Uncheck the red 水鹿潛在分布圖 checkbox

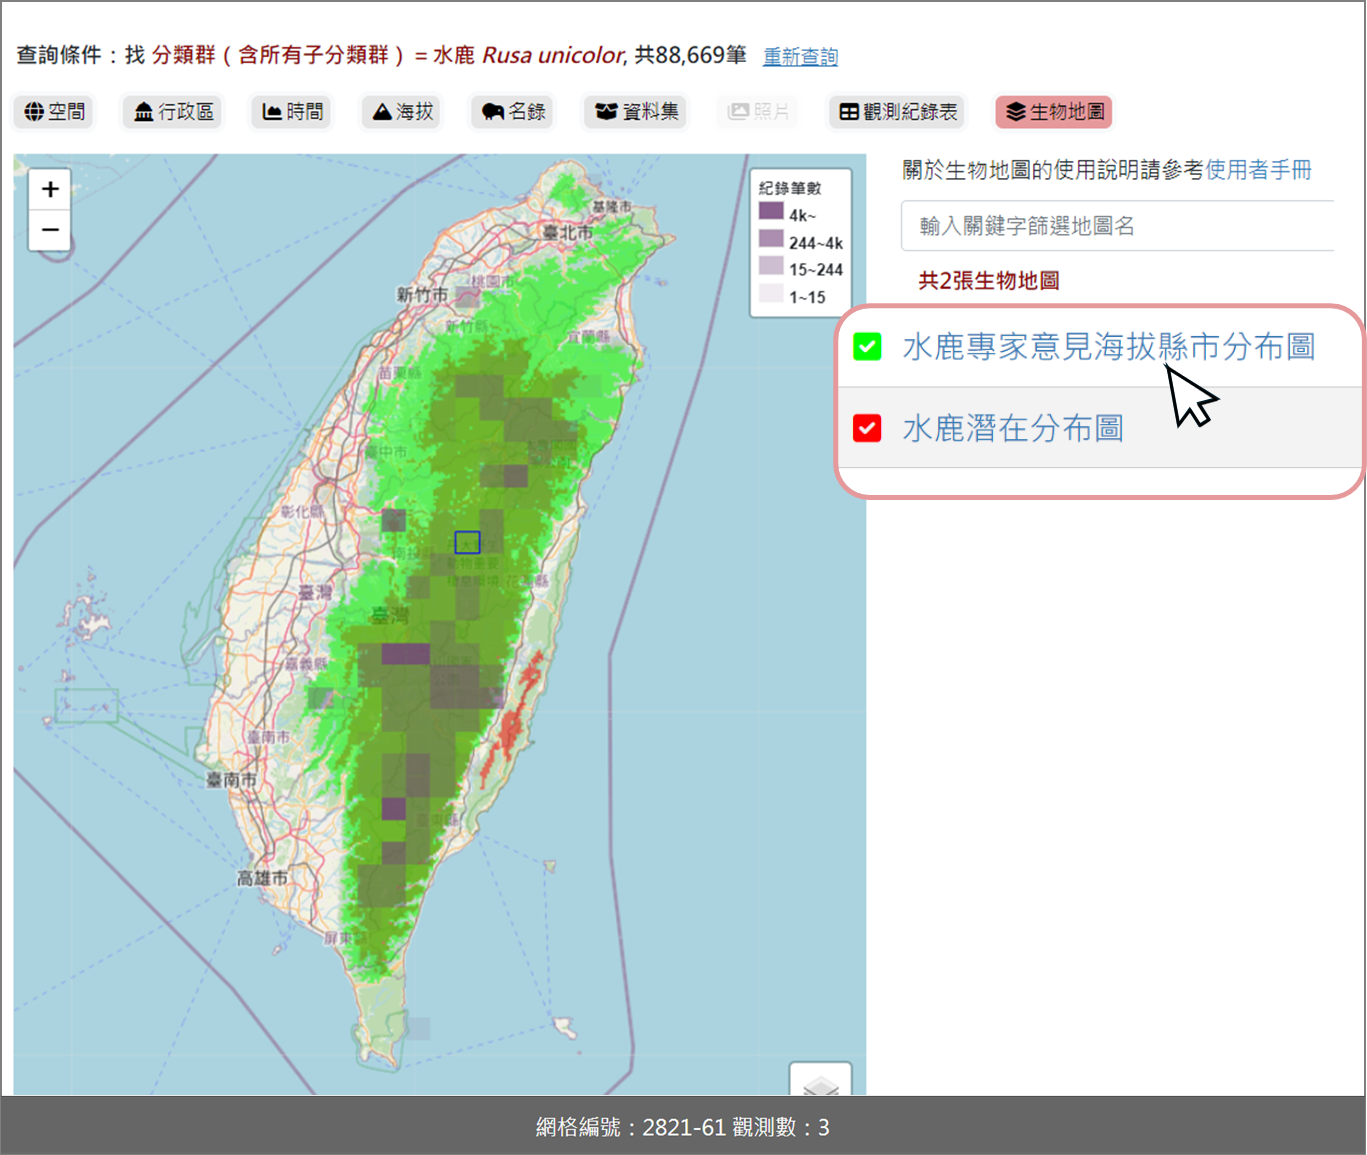click(867, 428)
